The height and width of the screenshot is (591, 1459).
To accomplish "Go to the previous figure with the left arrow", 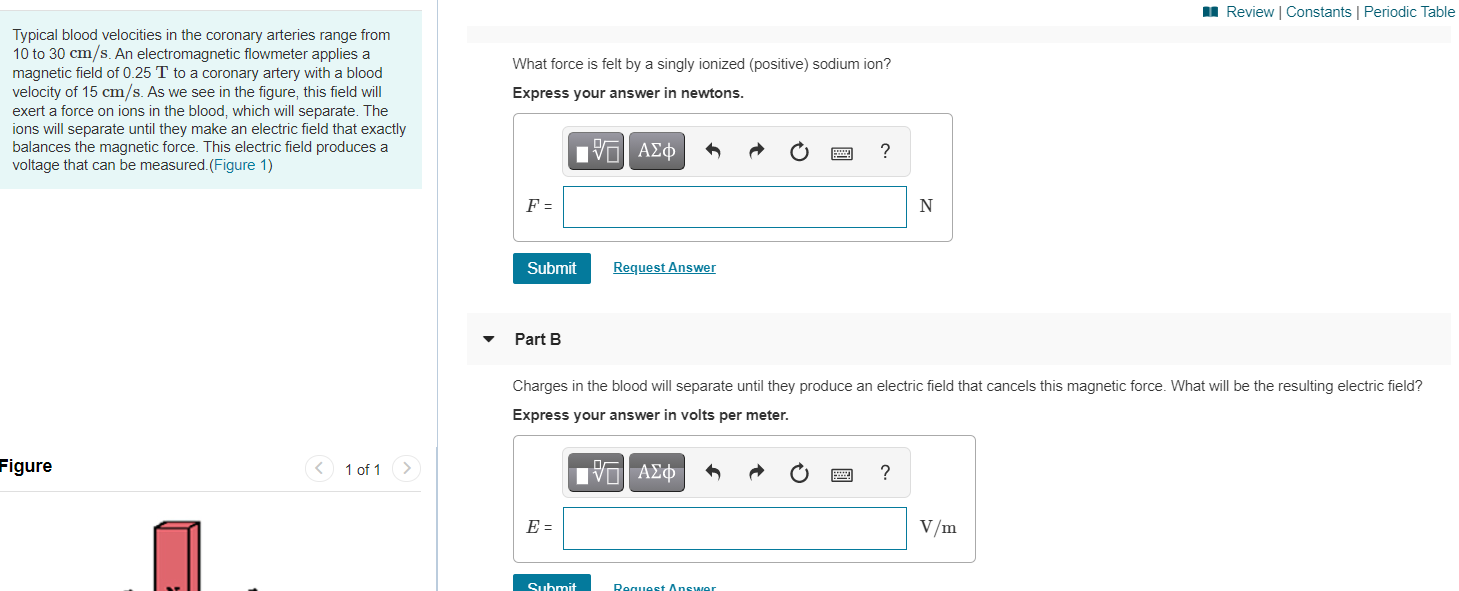I will coord(318,468).
